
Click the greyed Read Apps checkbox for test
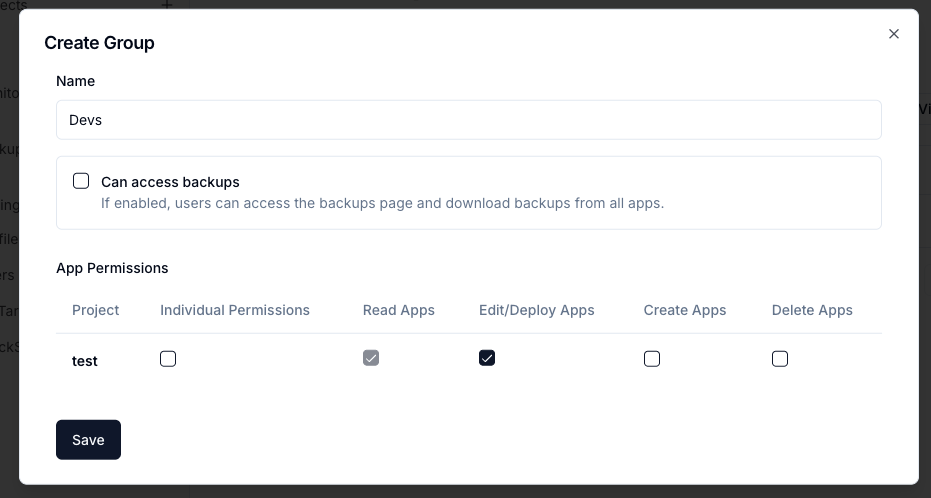[371, 358]
